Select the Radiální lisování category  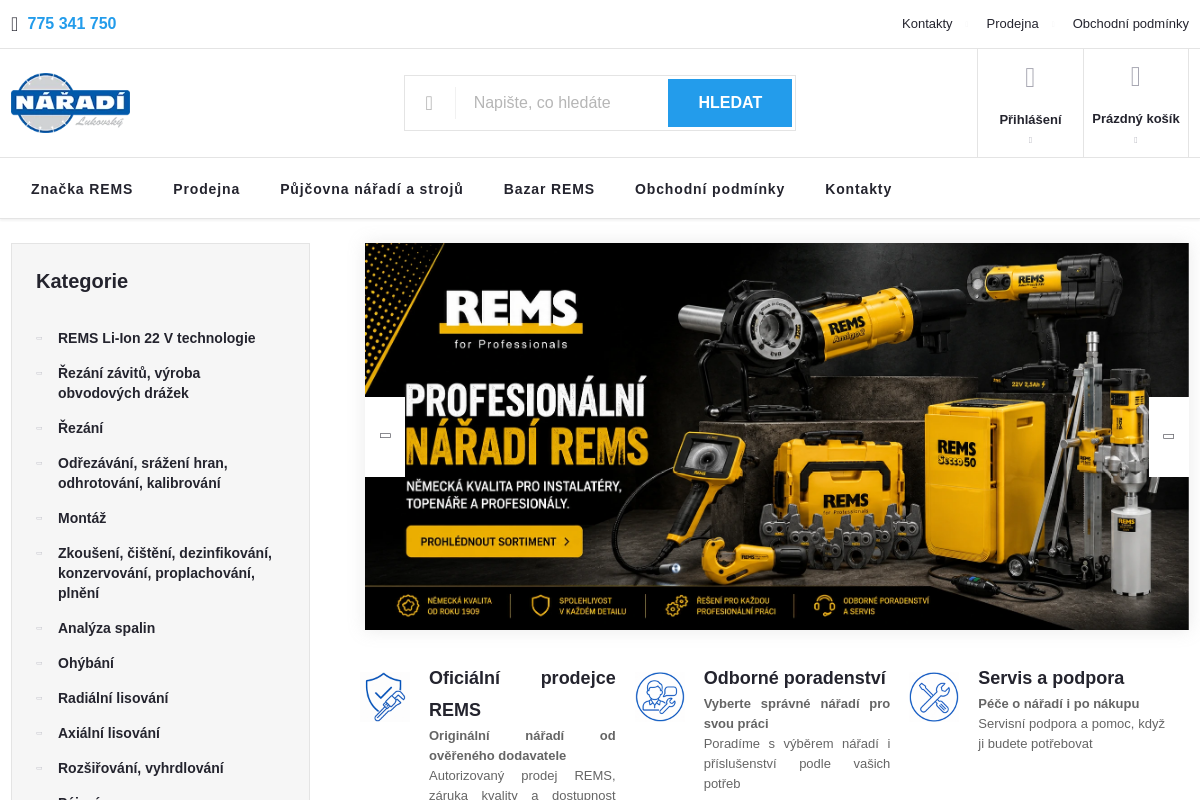click(x=113, y=698)
